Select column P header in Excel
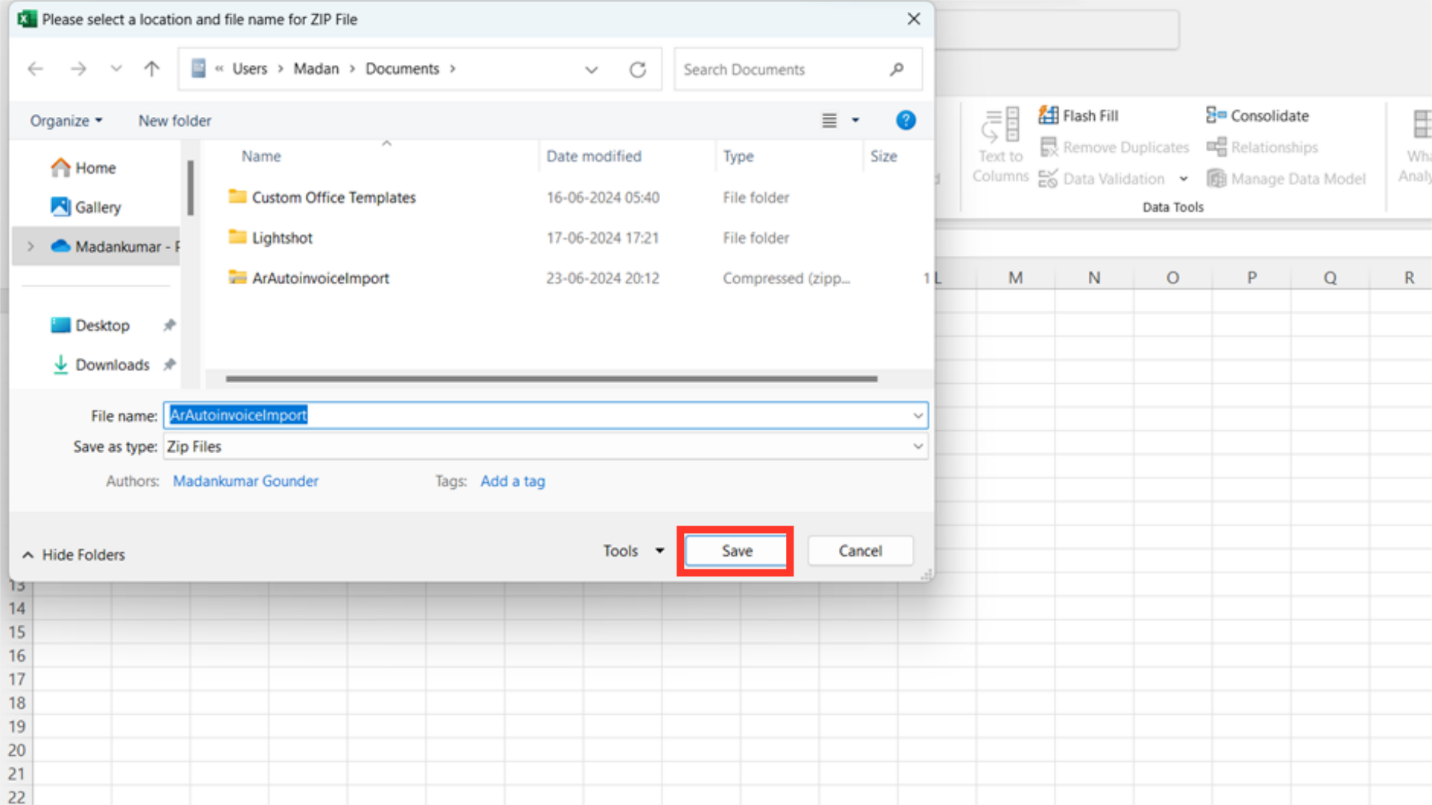 coord(1252,278)
